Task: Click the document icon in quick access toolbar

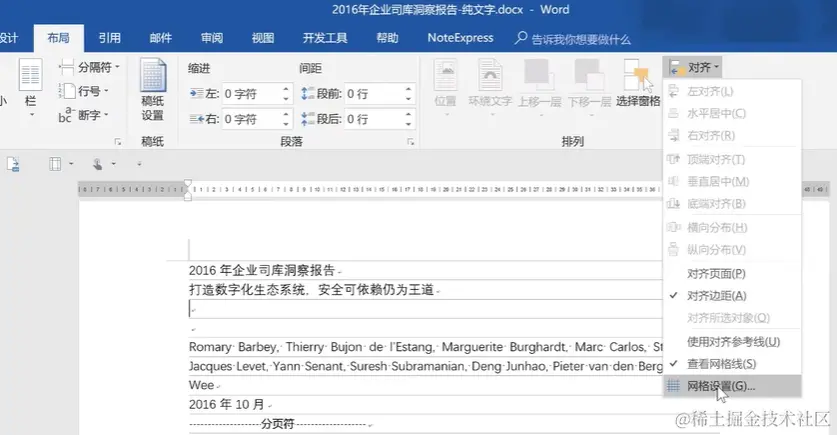Action: [x=13, y=164]
